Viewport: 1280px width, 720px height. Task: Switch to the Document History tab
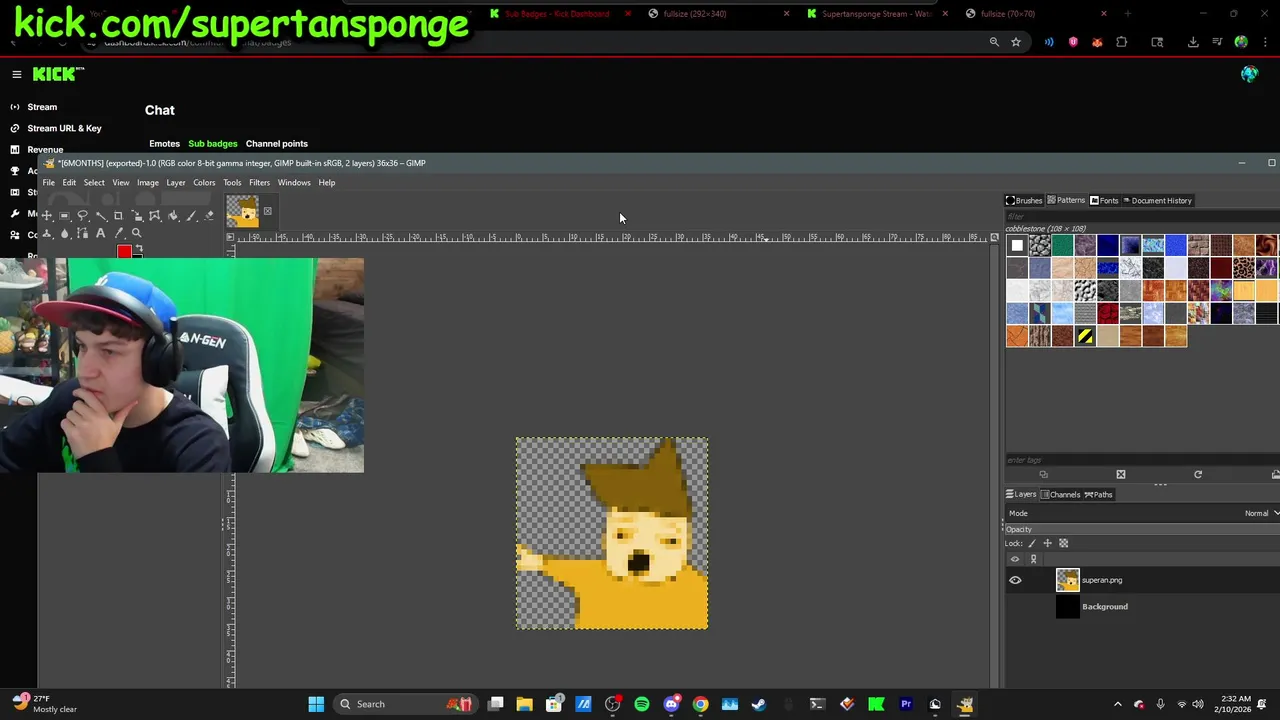[1157, 200]
